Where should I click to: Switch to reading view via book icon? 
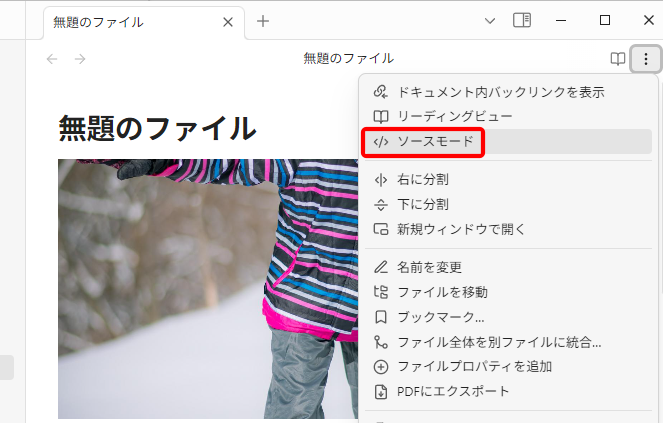618,59
